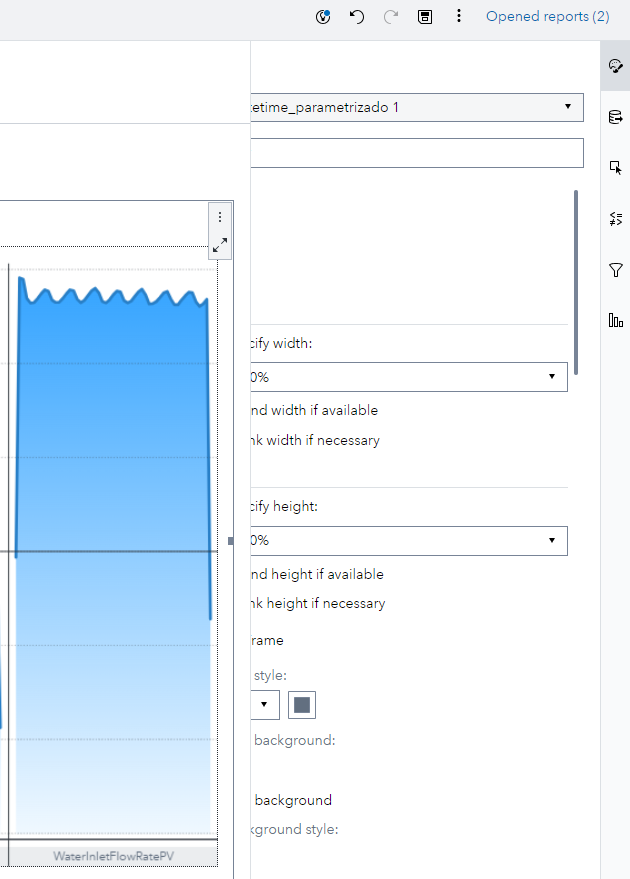This screenshot has width=630, height=879.
Task: Open the Actions pane
Action: pos(615,167)
